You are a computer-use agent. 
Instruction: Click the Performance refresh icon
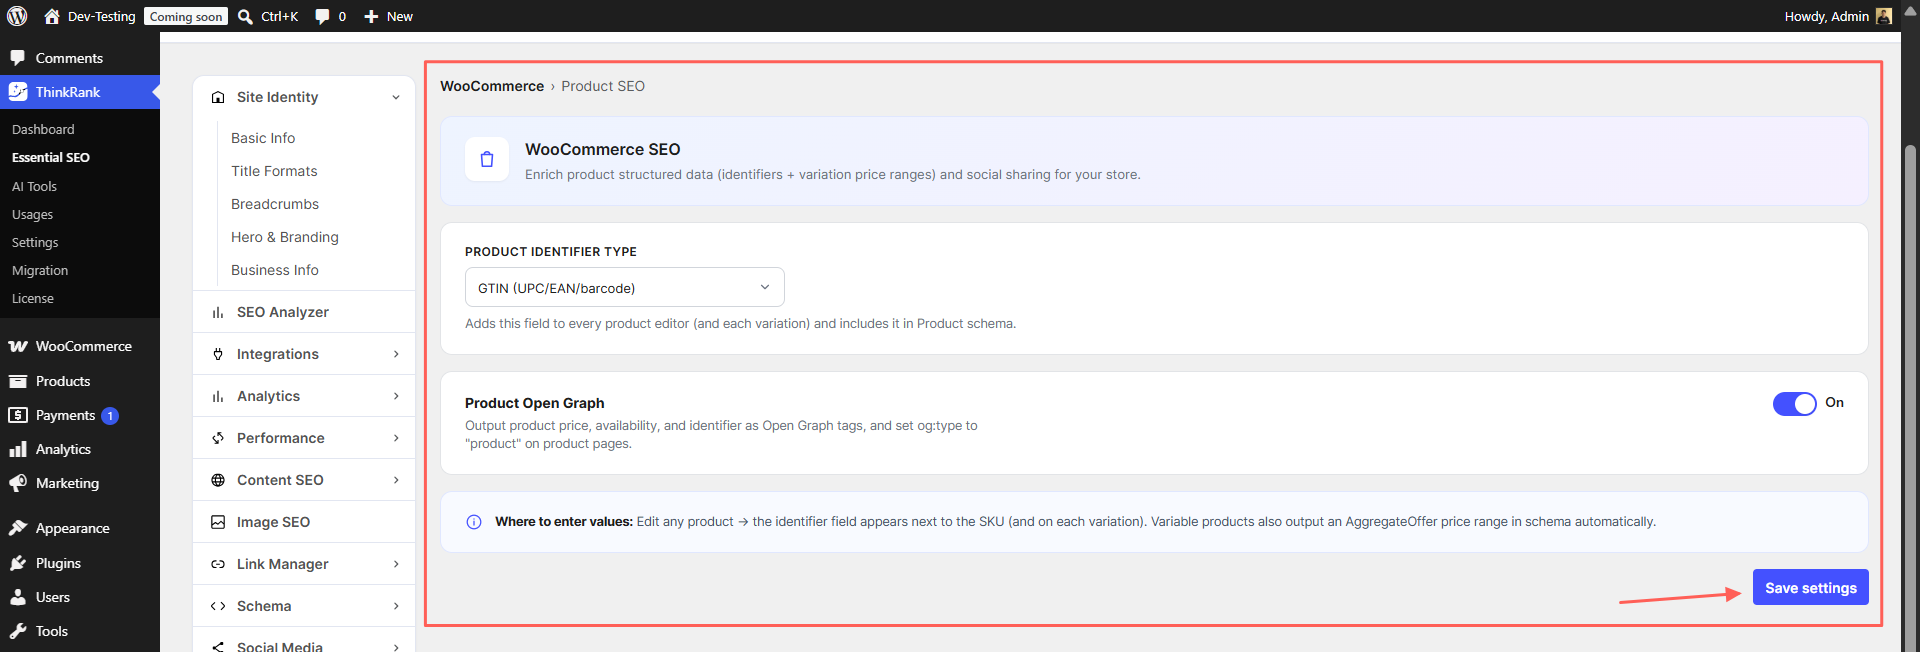(218, 438)
